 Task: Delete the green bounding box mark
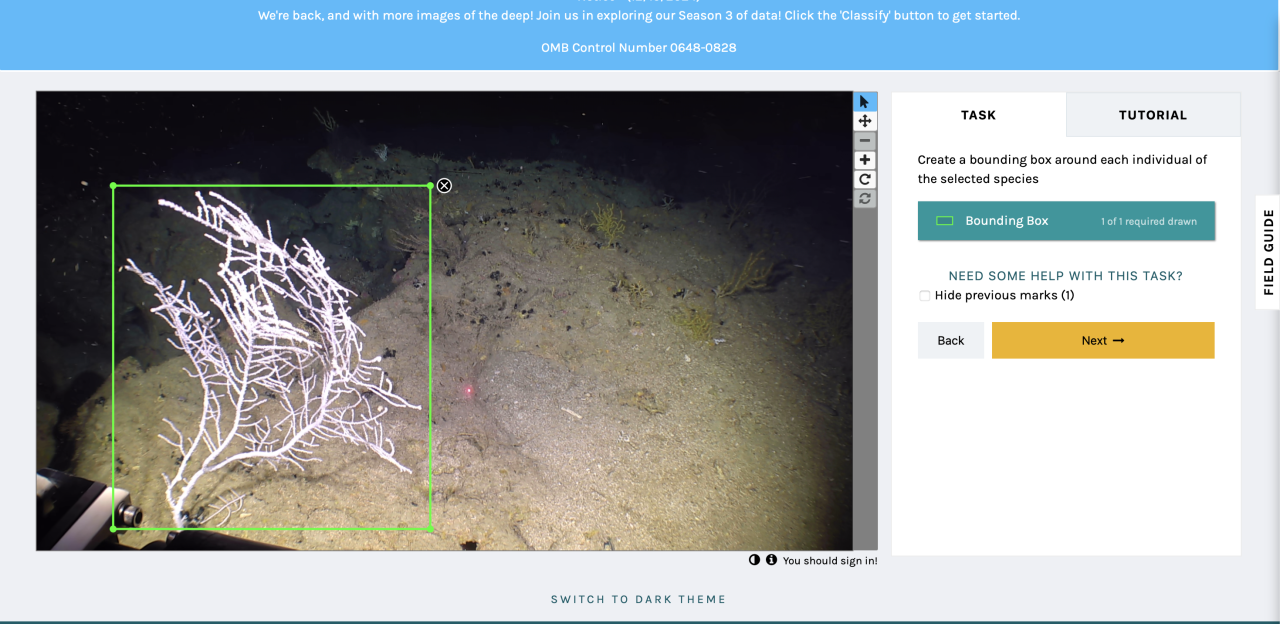pyautogui.click(x=444, y=185)
